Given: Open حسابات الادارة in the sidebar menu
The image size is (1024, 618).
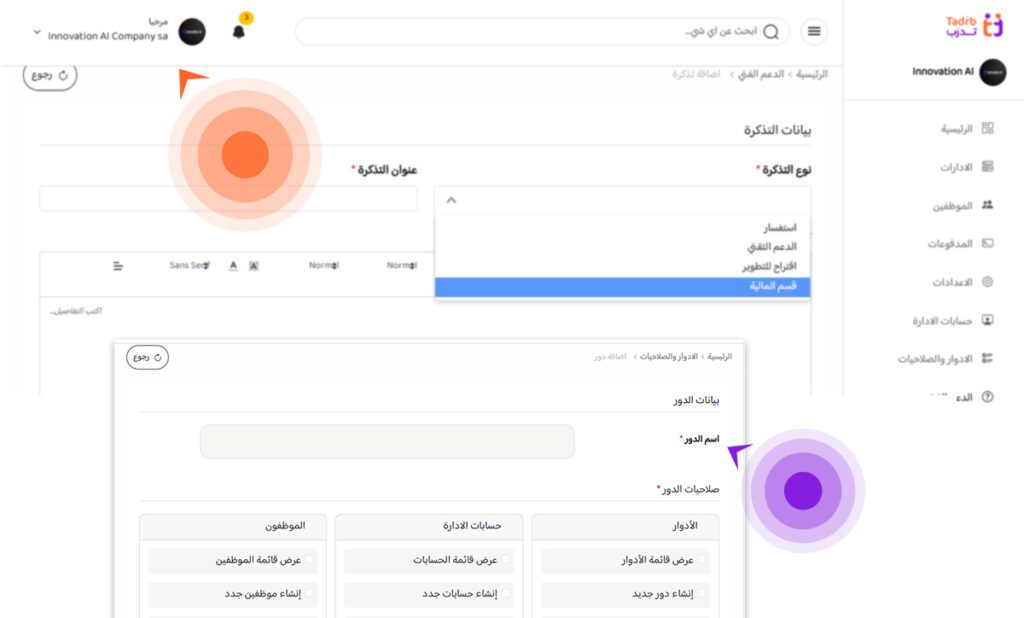Looking at the screenshot, I should [942, 321].
